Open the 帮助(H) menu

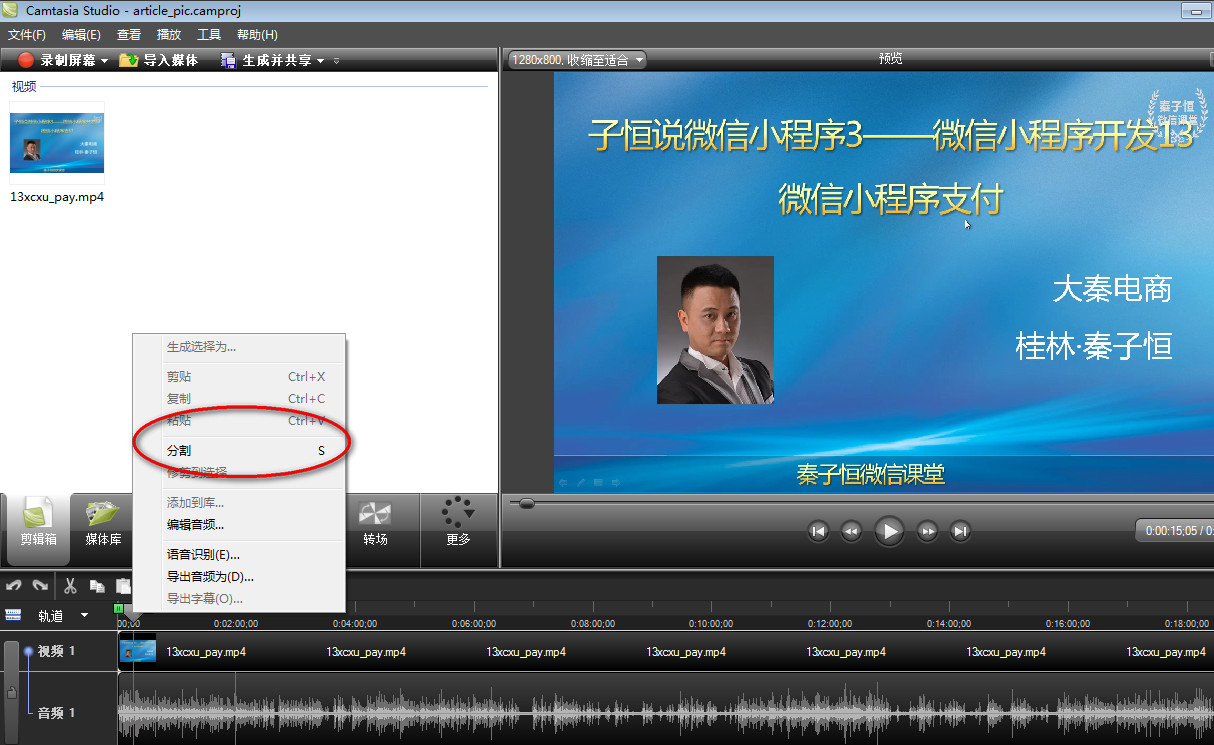257,34
